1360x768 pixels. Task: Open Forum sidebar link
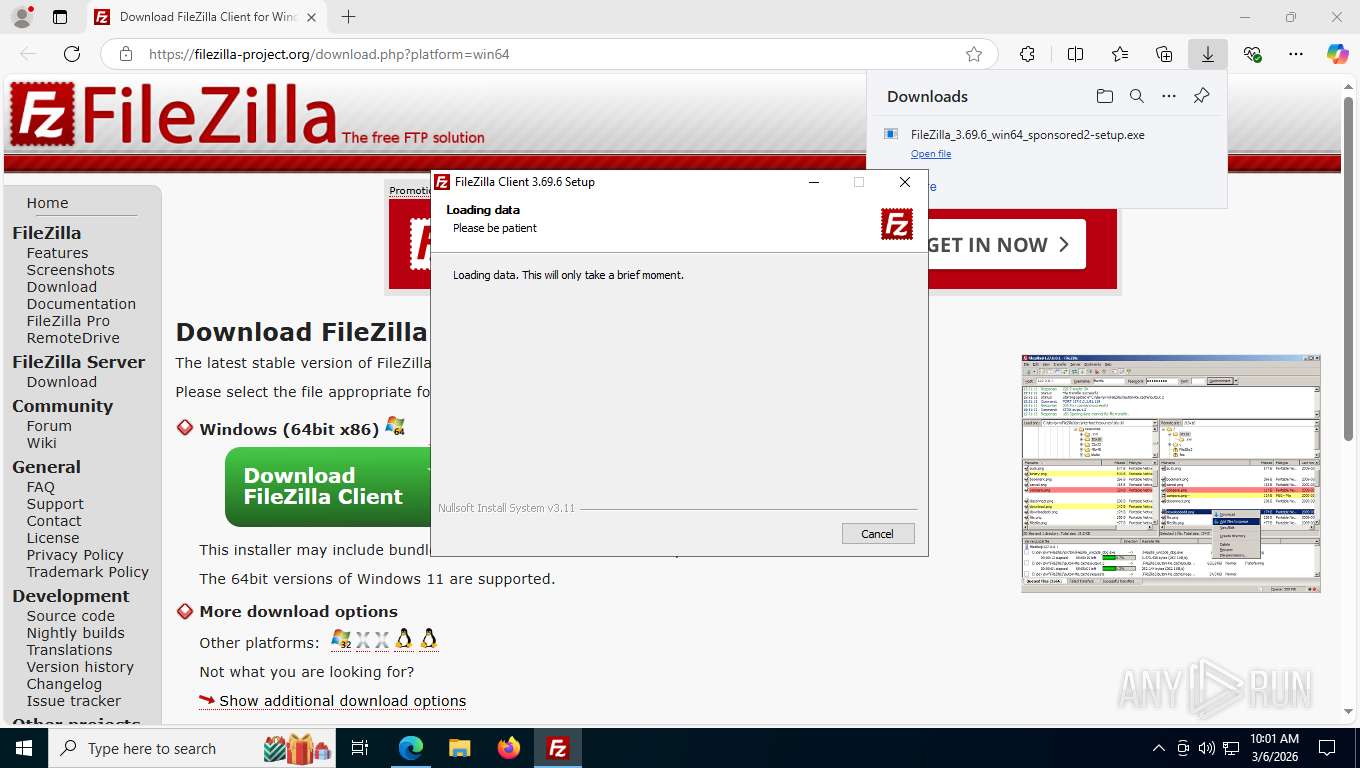coord(49,426)
